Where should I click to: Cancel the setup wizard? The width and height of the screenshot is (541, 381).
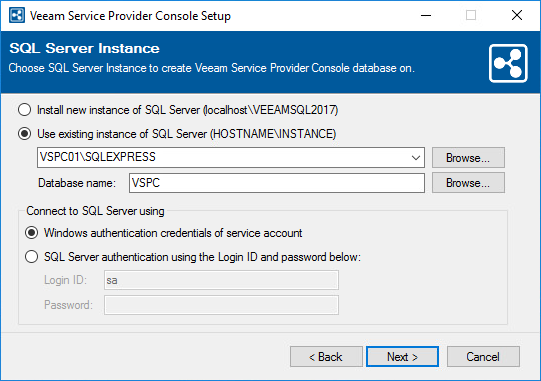(x=483, y=357)
